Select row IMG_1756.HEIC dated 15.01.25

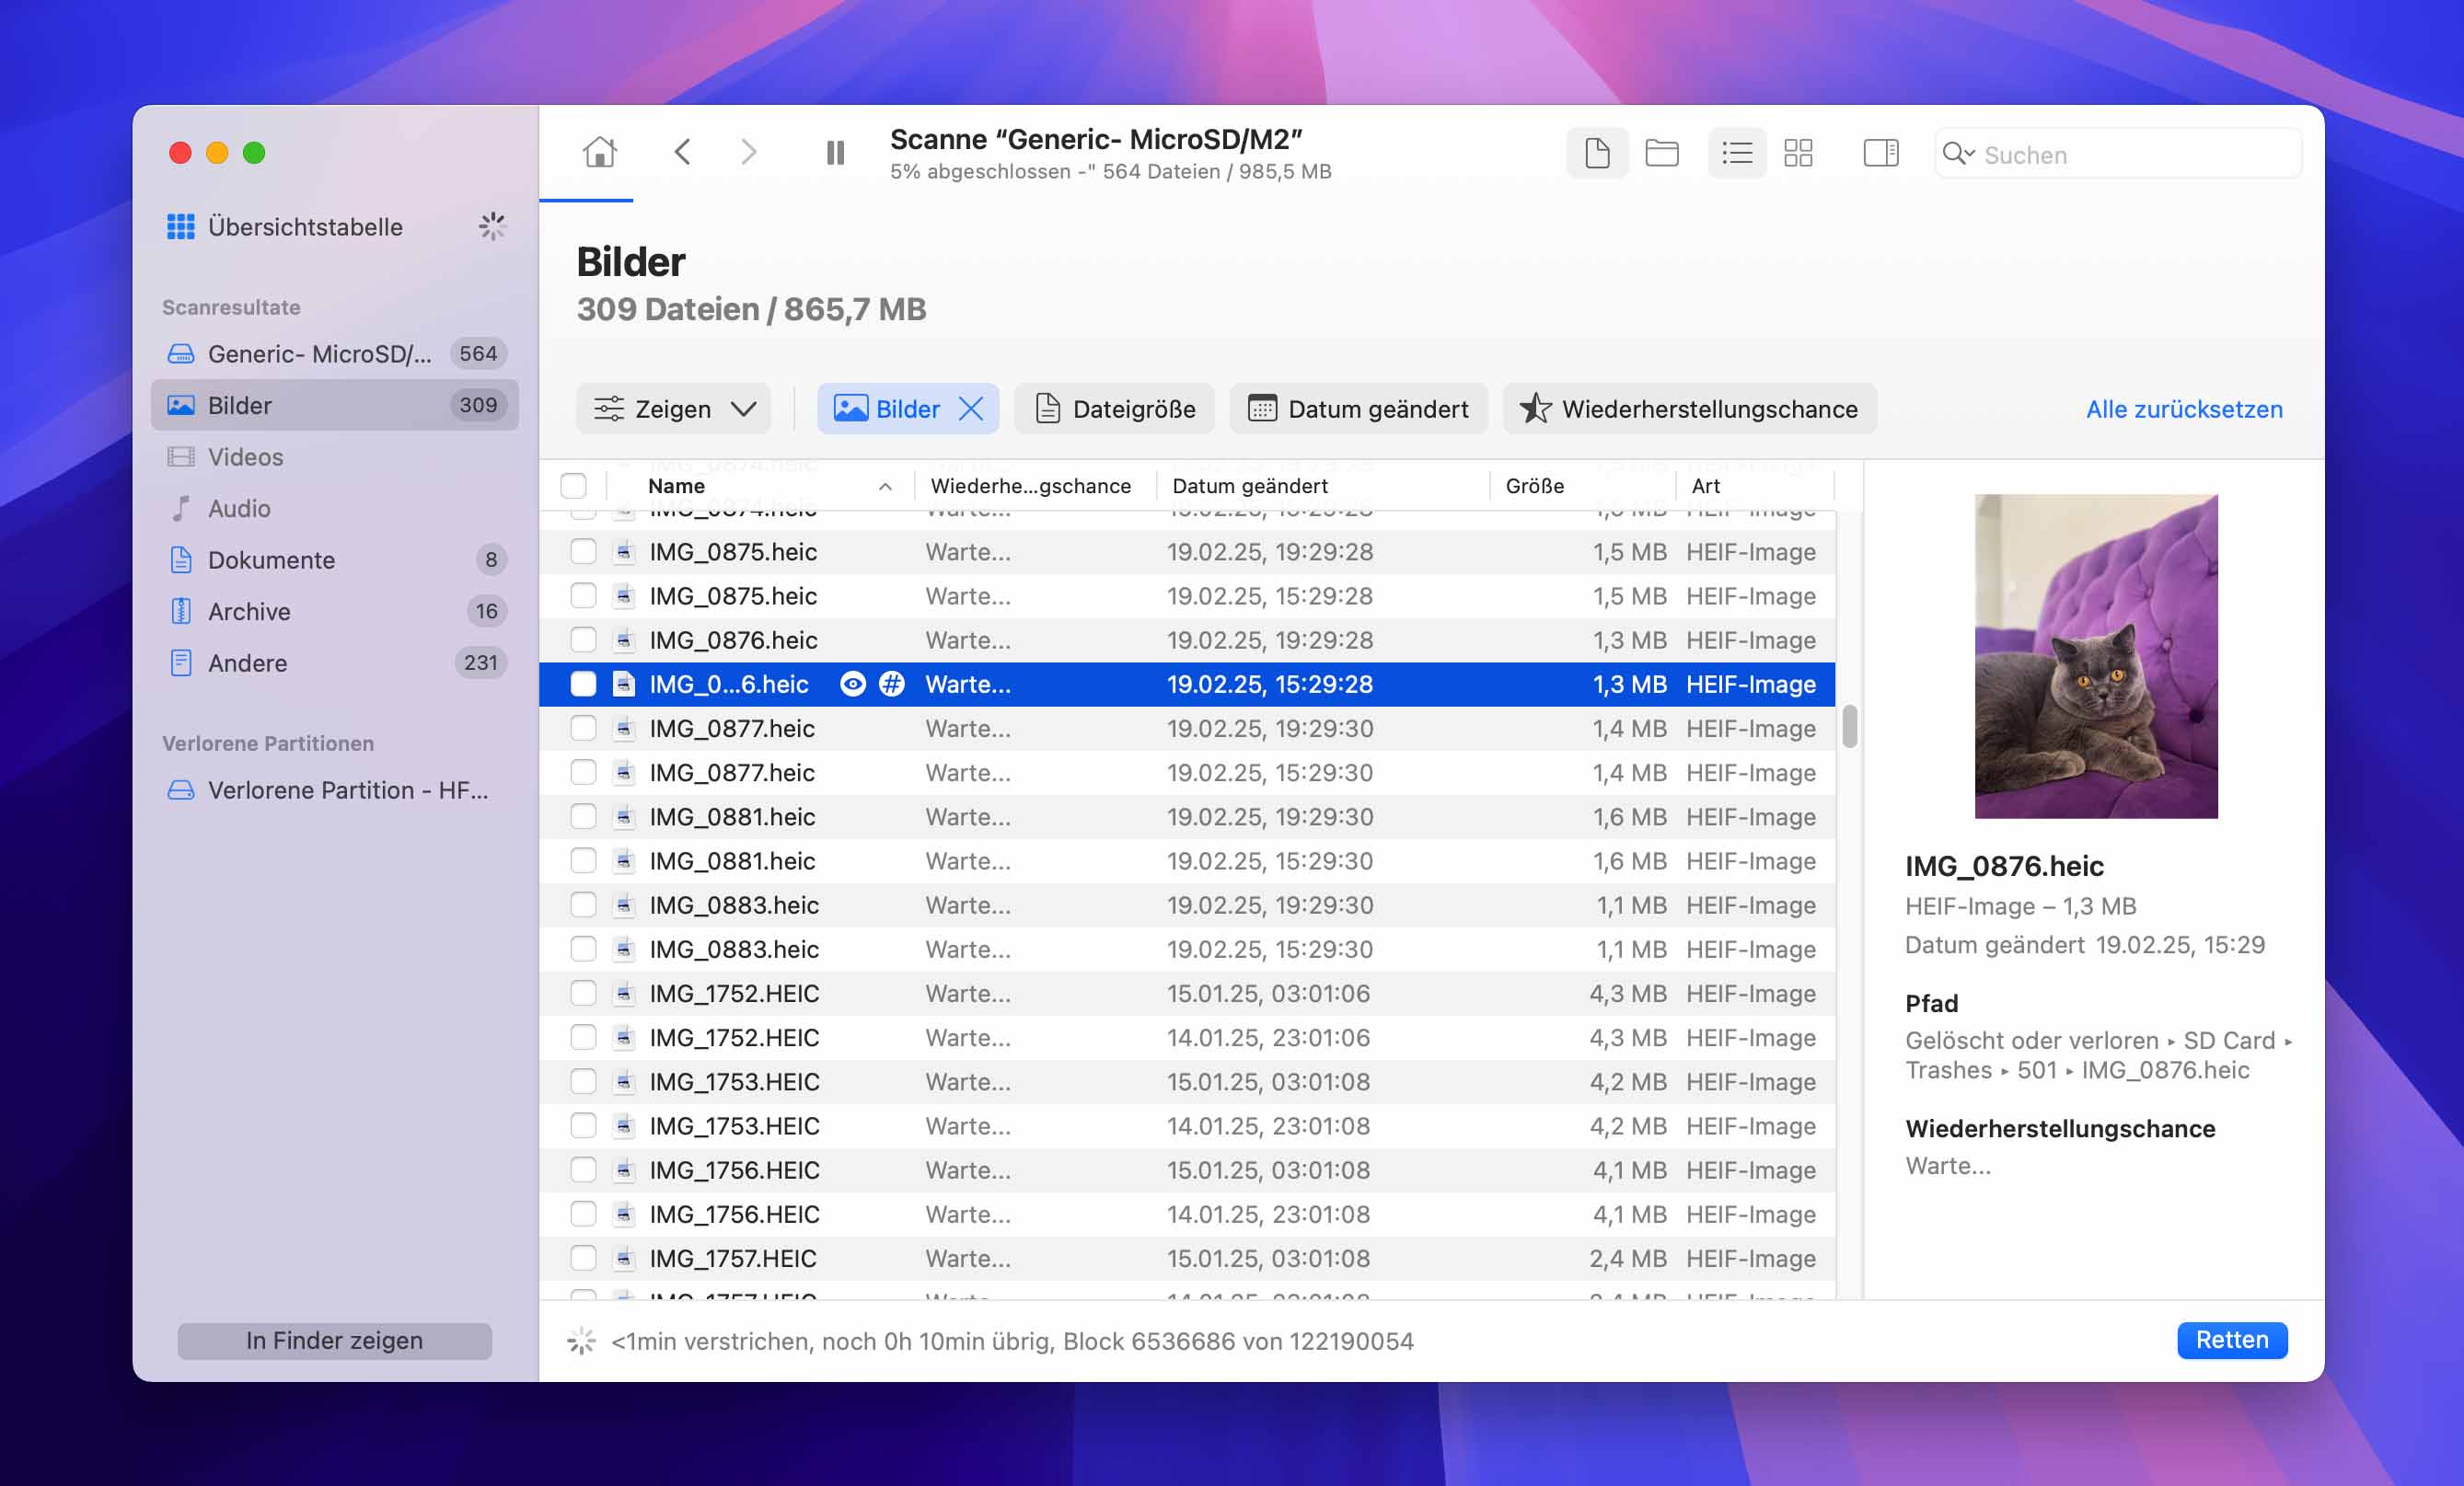pos(1187,1170)
